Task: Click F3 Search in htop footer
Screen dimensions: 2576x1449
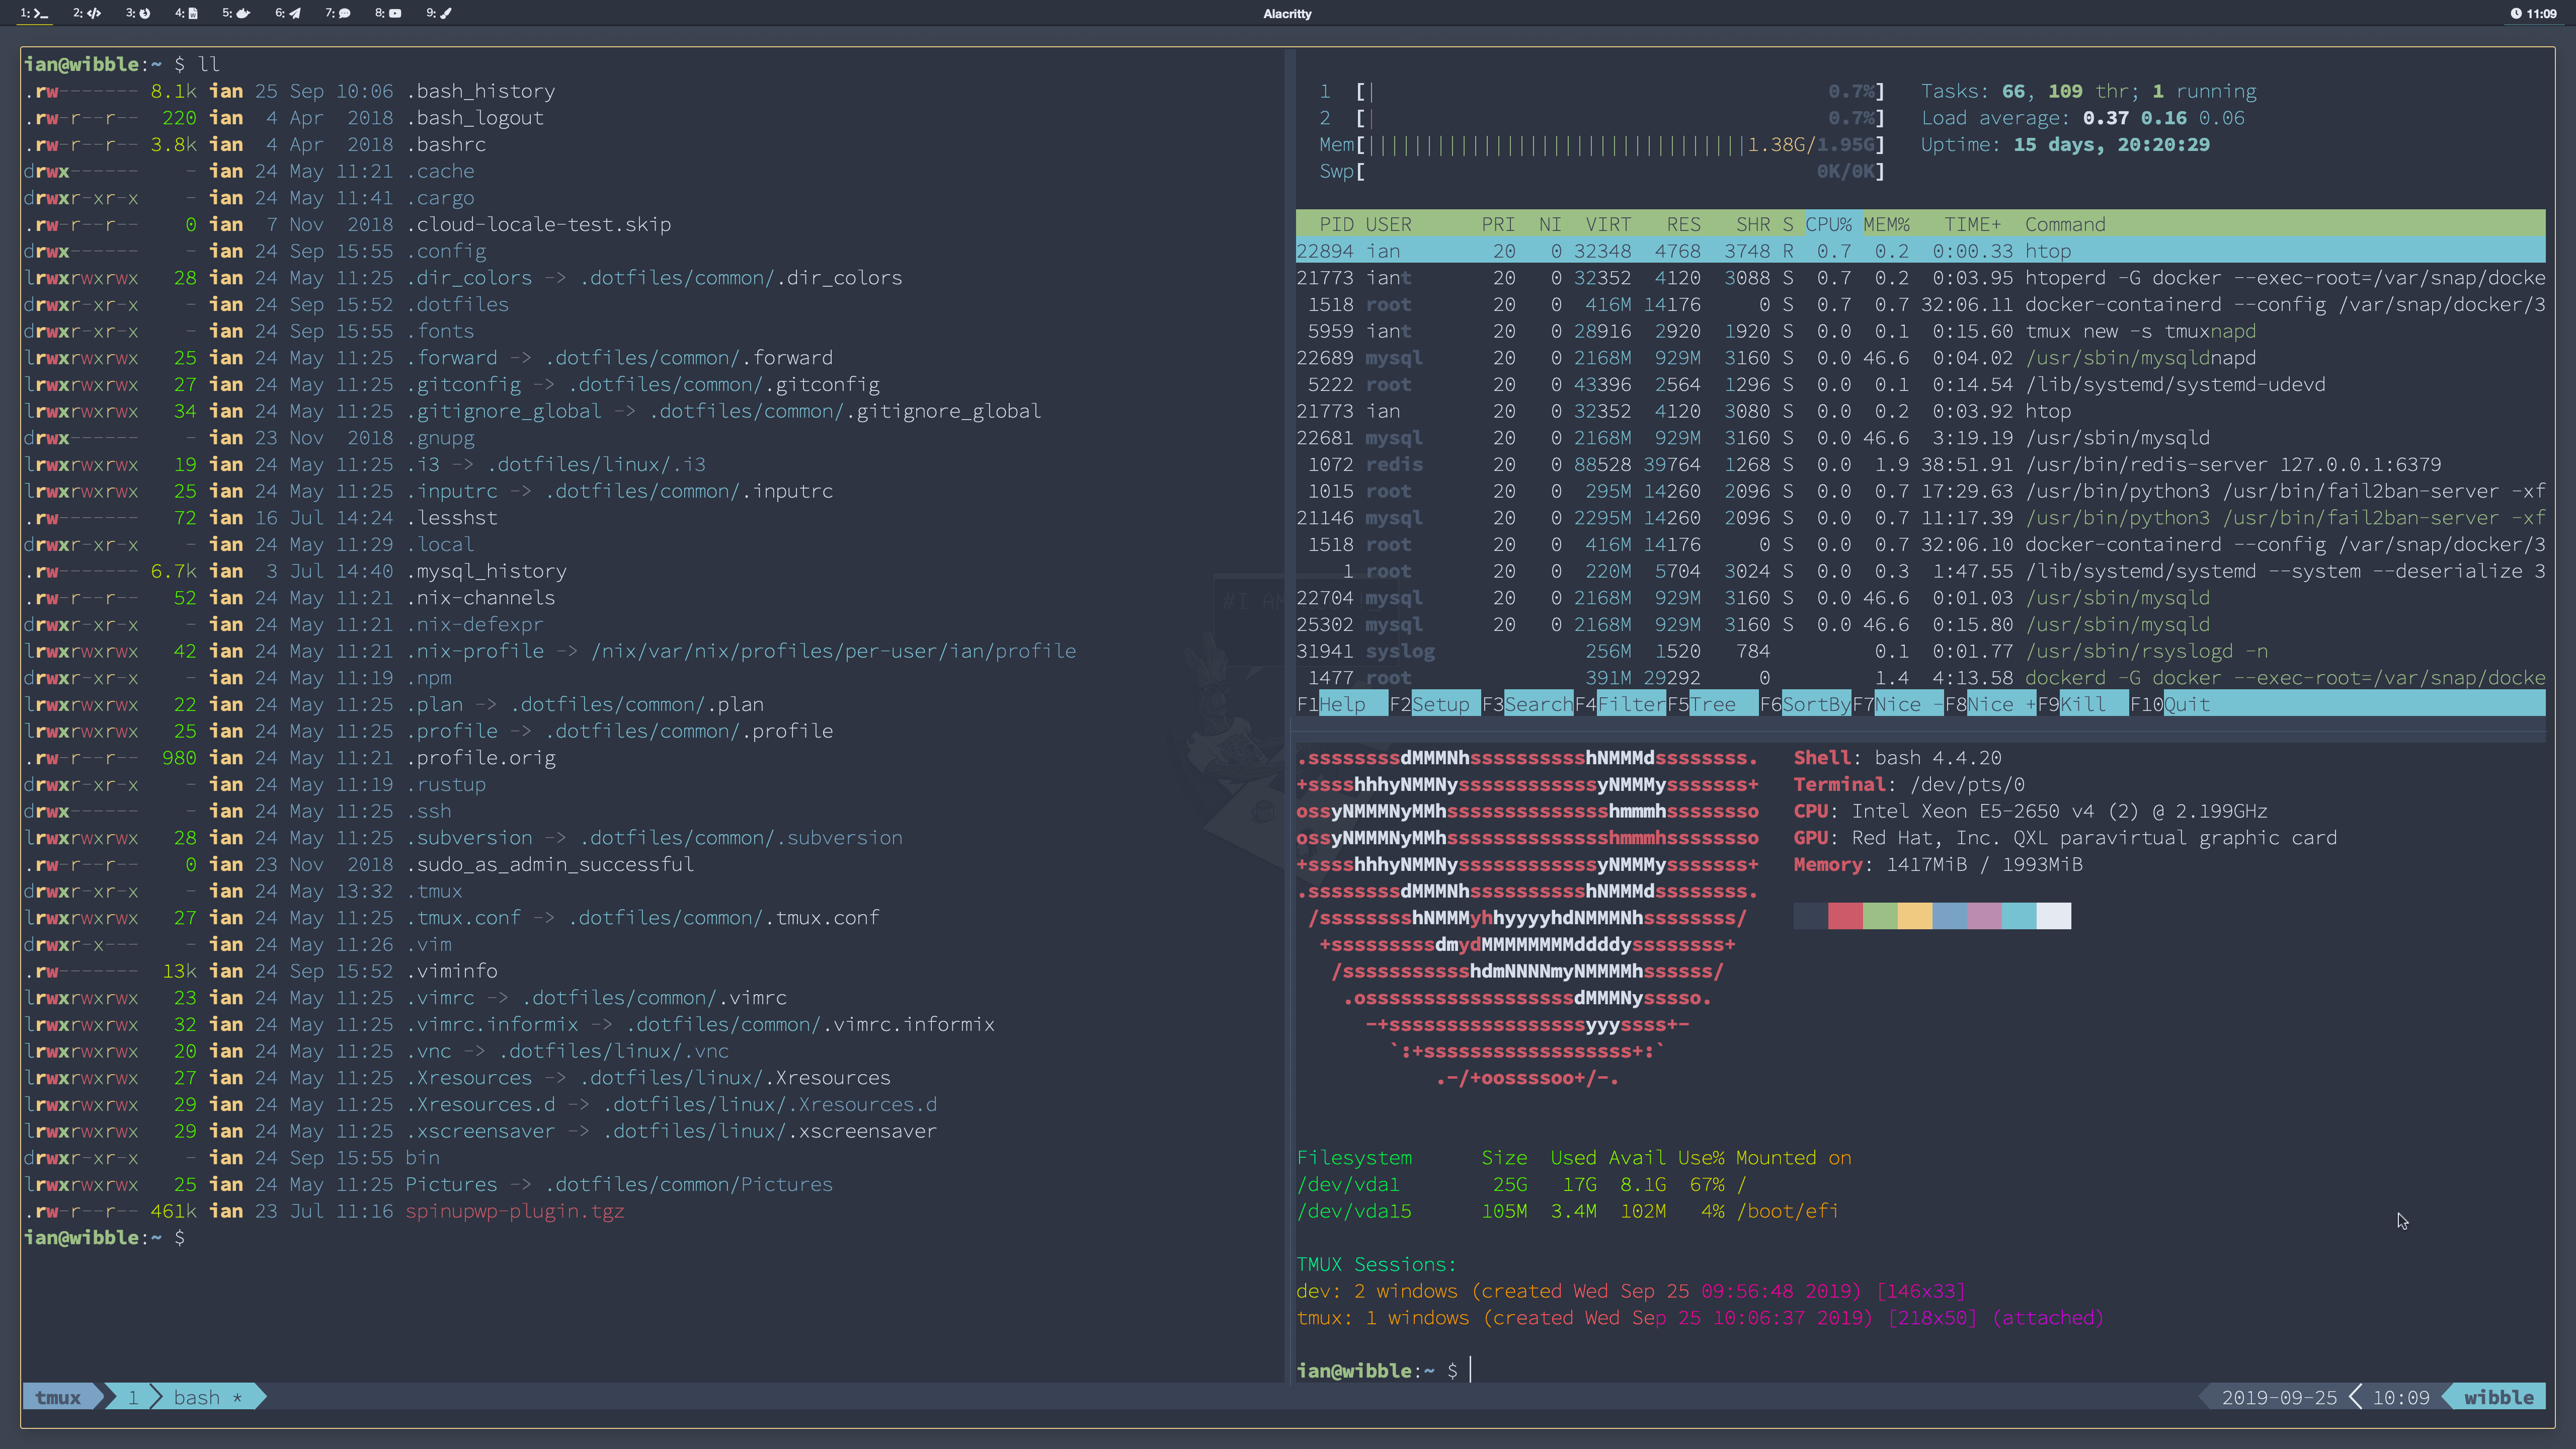Action: pyautogui.click(x=1537, y=704)
